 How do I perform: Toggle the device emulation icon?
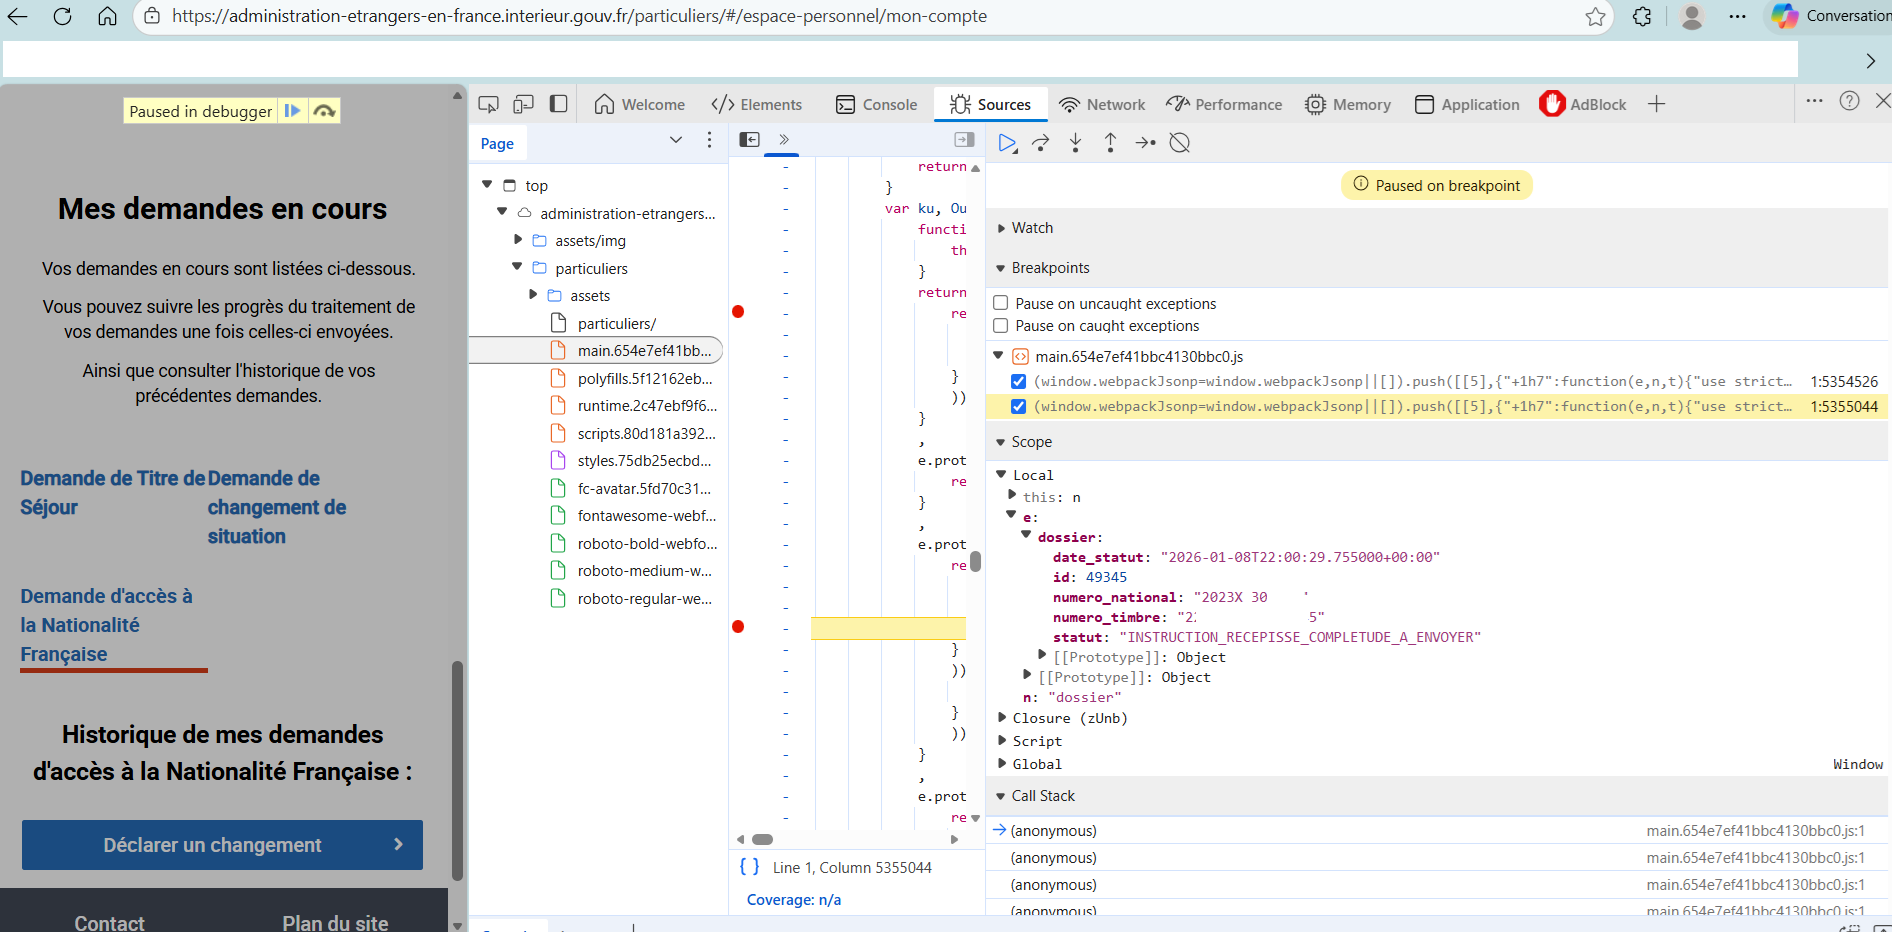coord(523,104)
